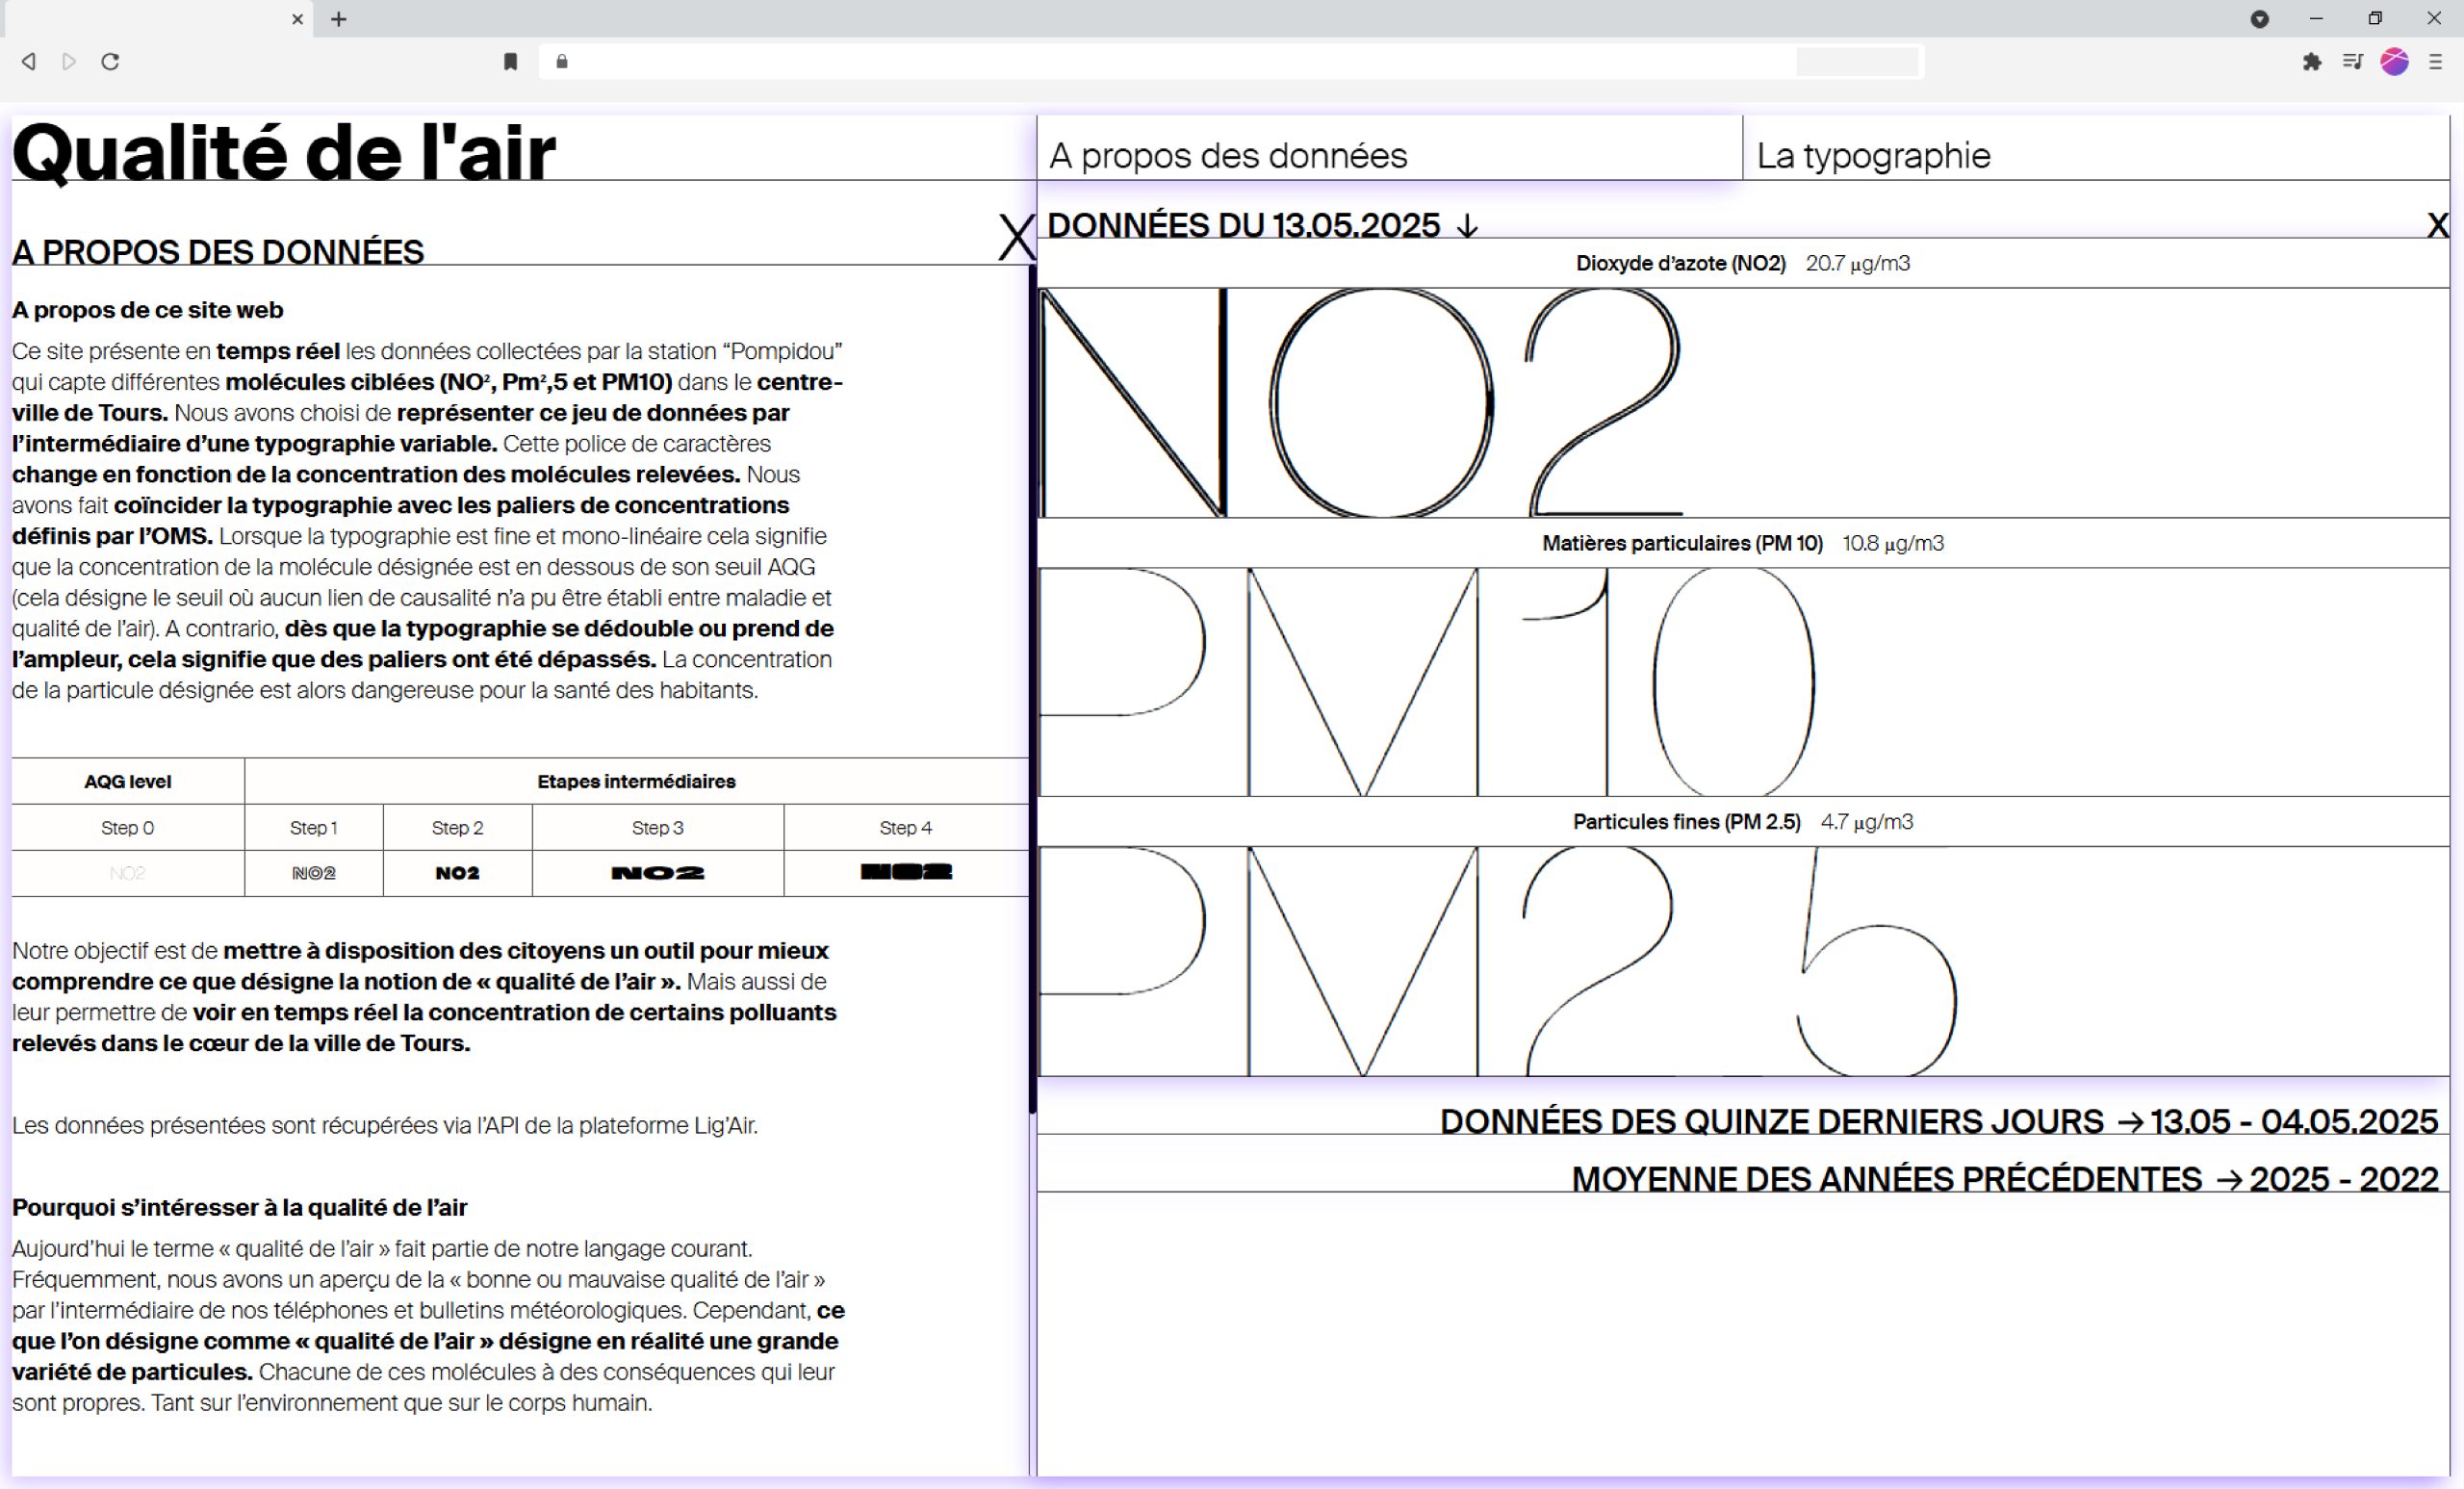Expand Moyenne des années précédentes
The width and height of the screenshot is (2464, 1489).
click(x=2004, y=1179)
